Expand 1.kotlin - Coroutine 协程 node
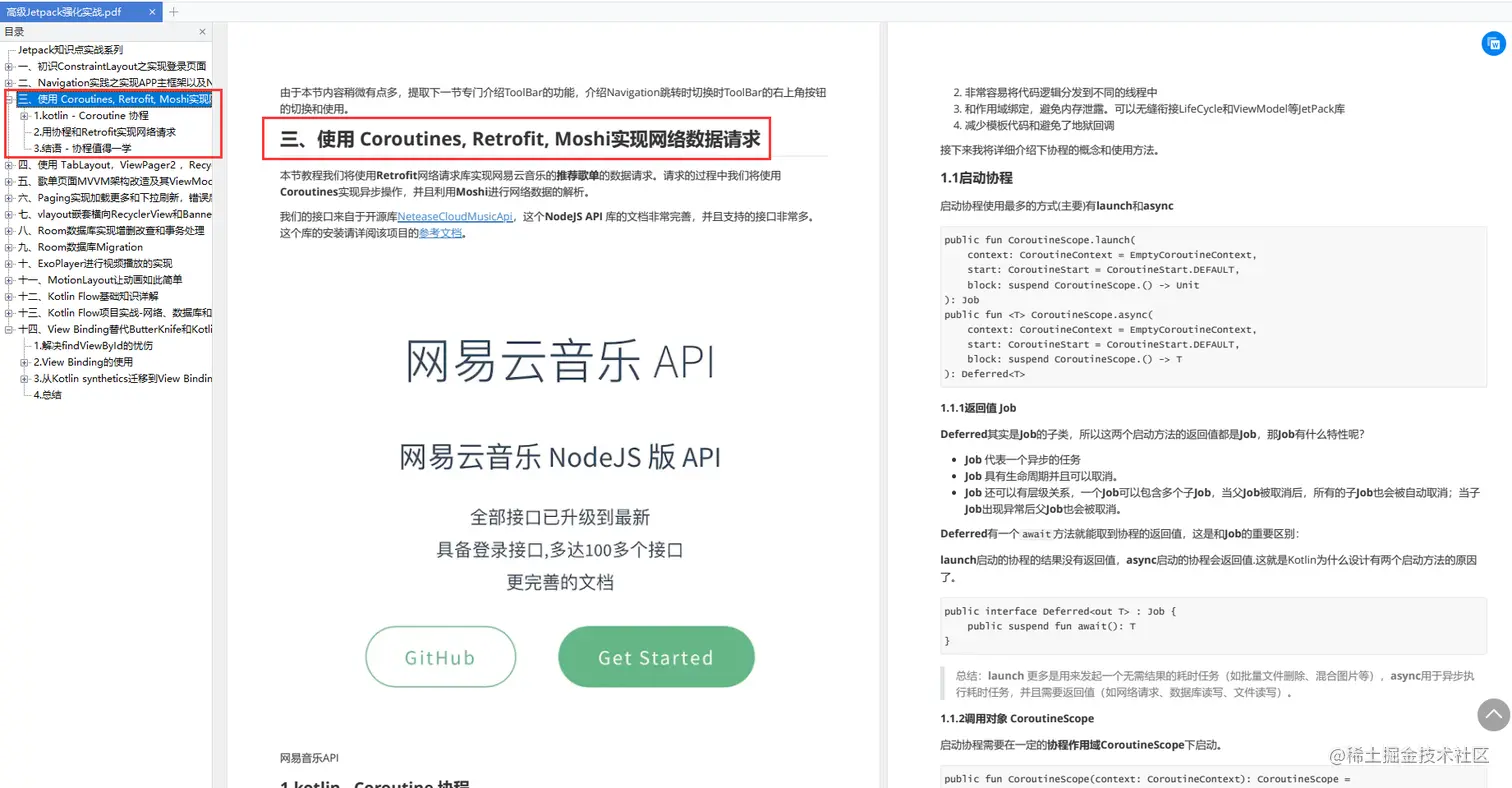1512x788 pixels. click(25, 116)
